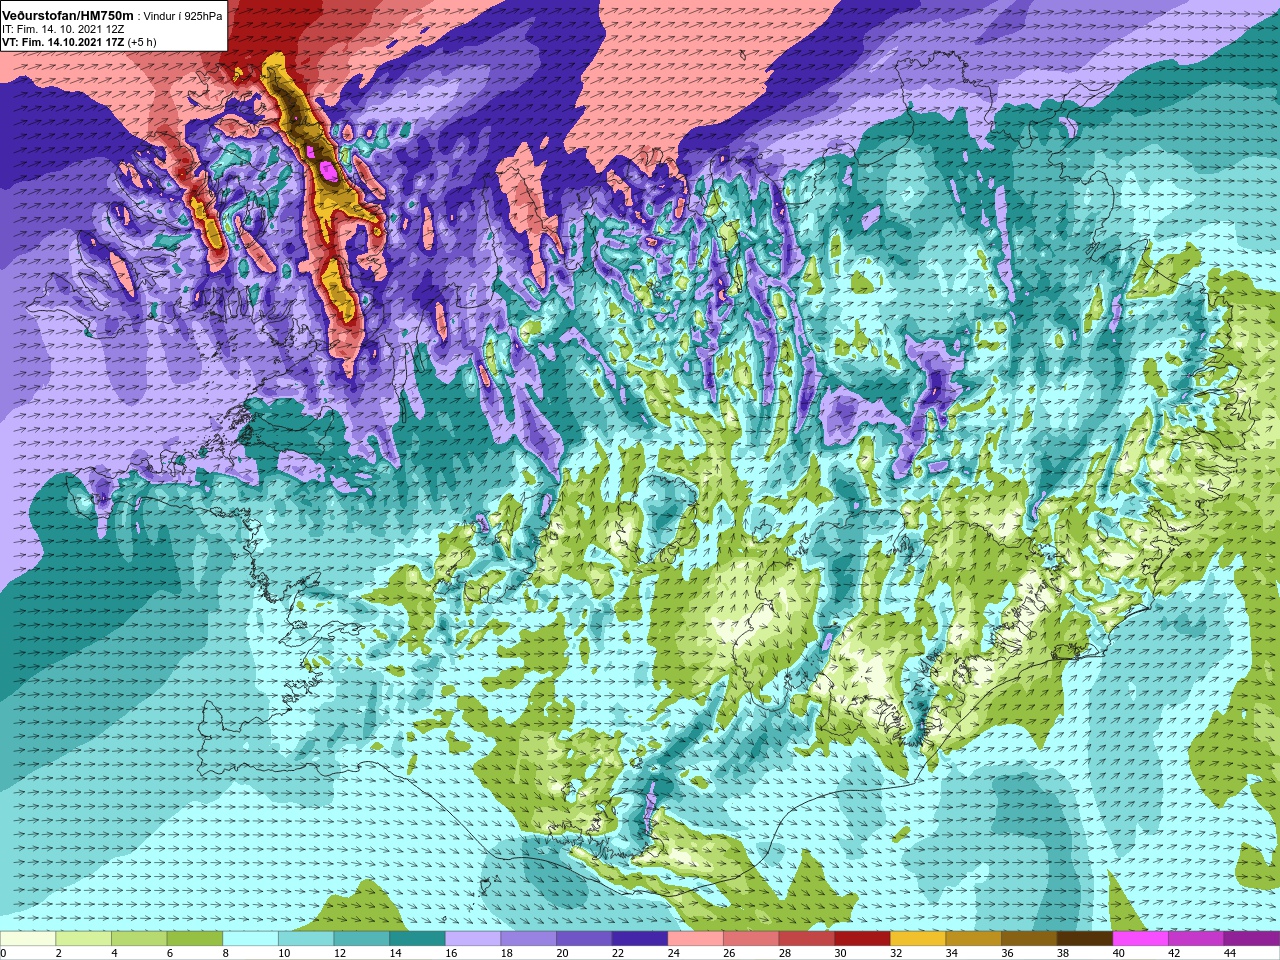Click the dark teal 14–16 legend swatch
Image resolution: width=1280 pixels, height=960 pixels.
(x=417, y=939)
